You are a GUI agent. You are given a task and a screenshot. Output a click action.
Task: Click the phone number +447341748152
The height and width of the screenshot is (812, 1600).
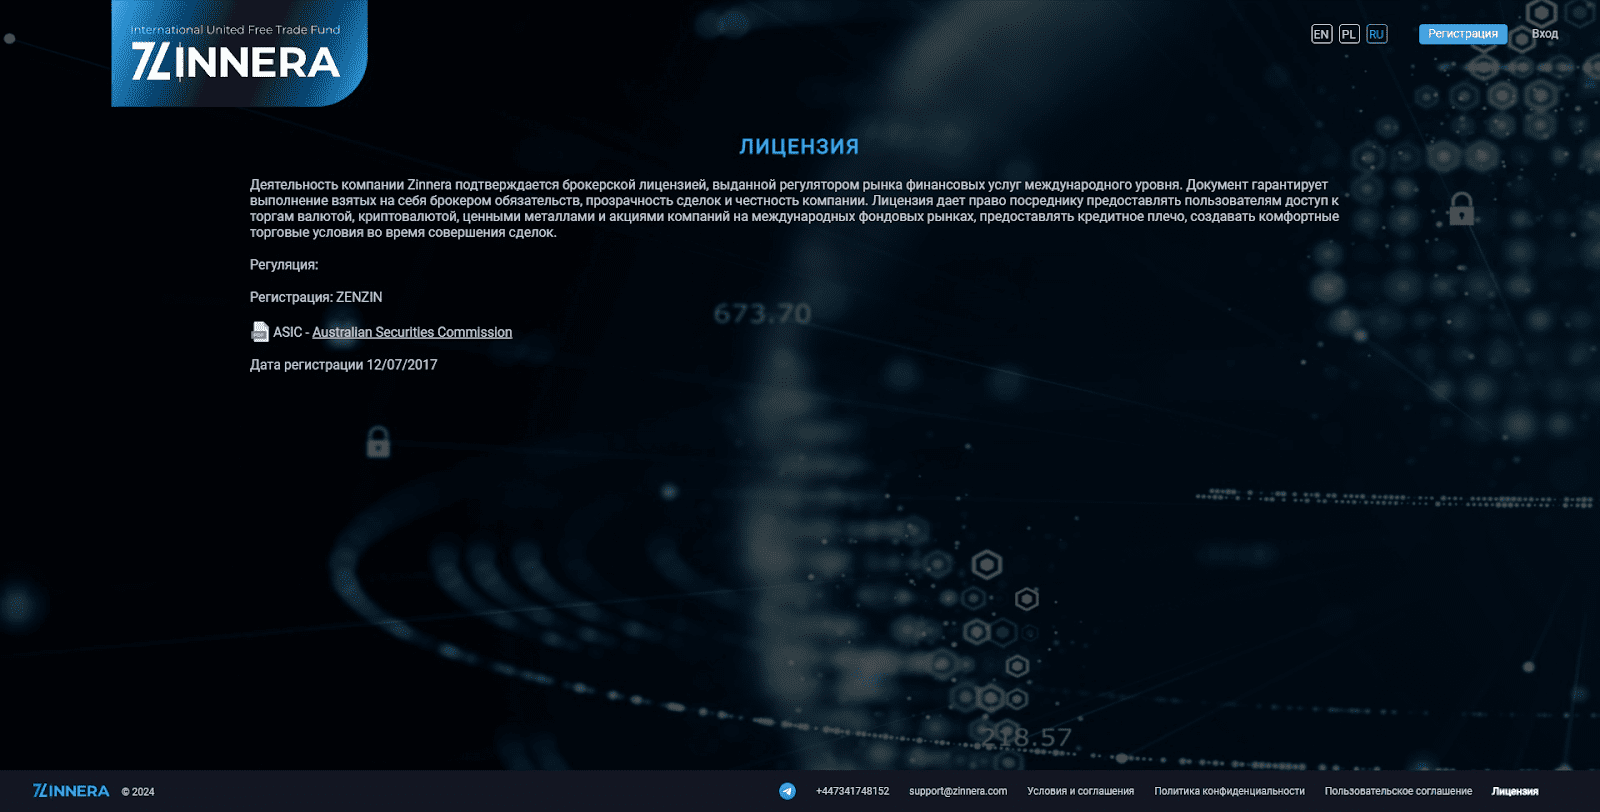tap(852, 791)
